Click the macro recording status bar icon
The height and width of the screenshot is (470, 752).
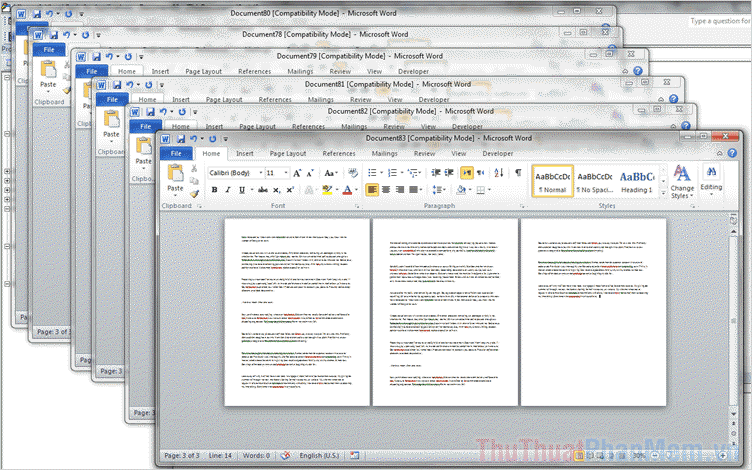[354, 455]
